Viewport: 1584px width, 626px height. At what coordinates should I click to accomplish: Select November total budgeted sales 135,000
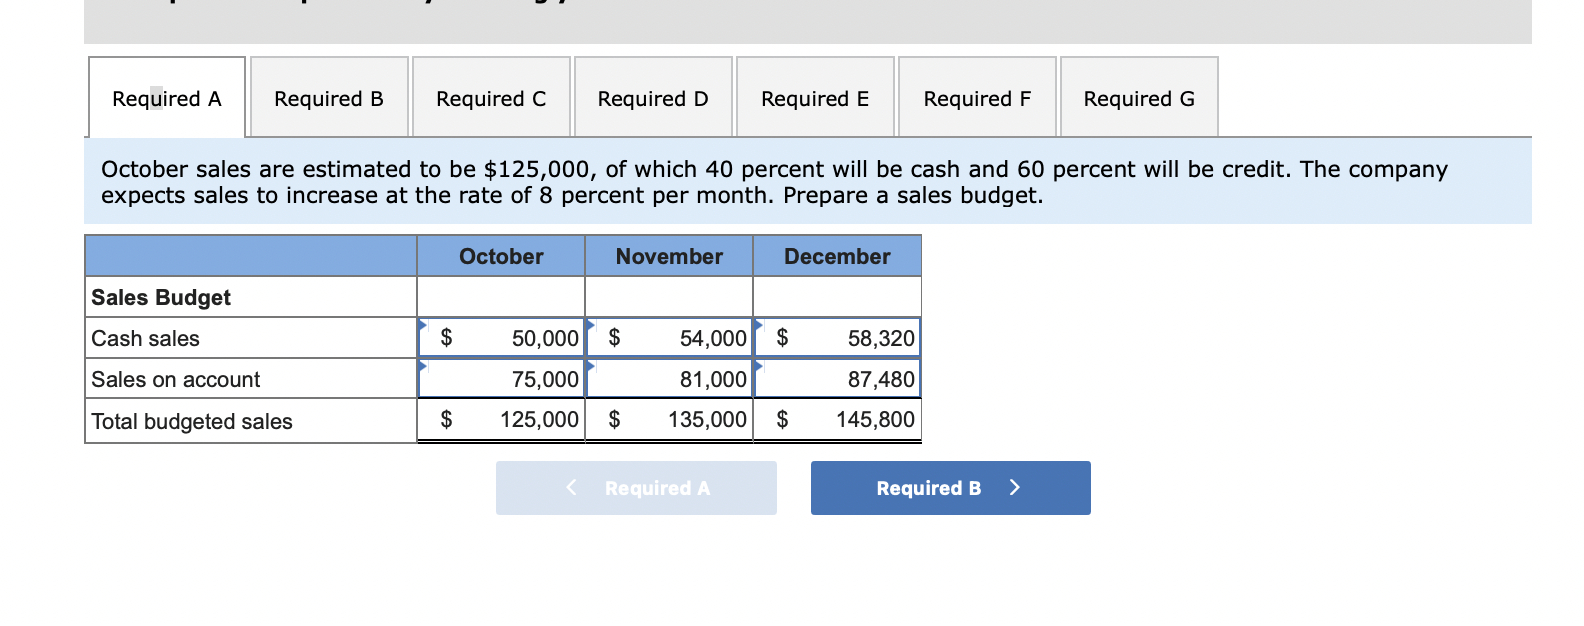(x=669, y=420)
